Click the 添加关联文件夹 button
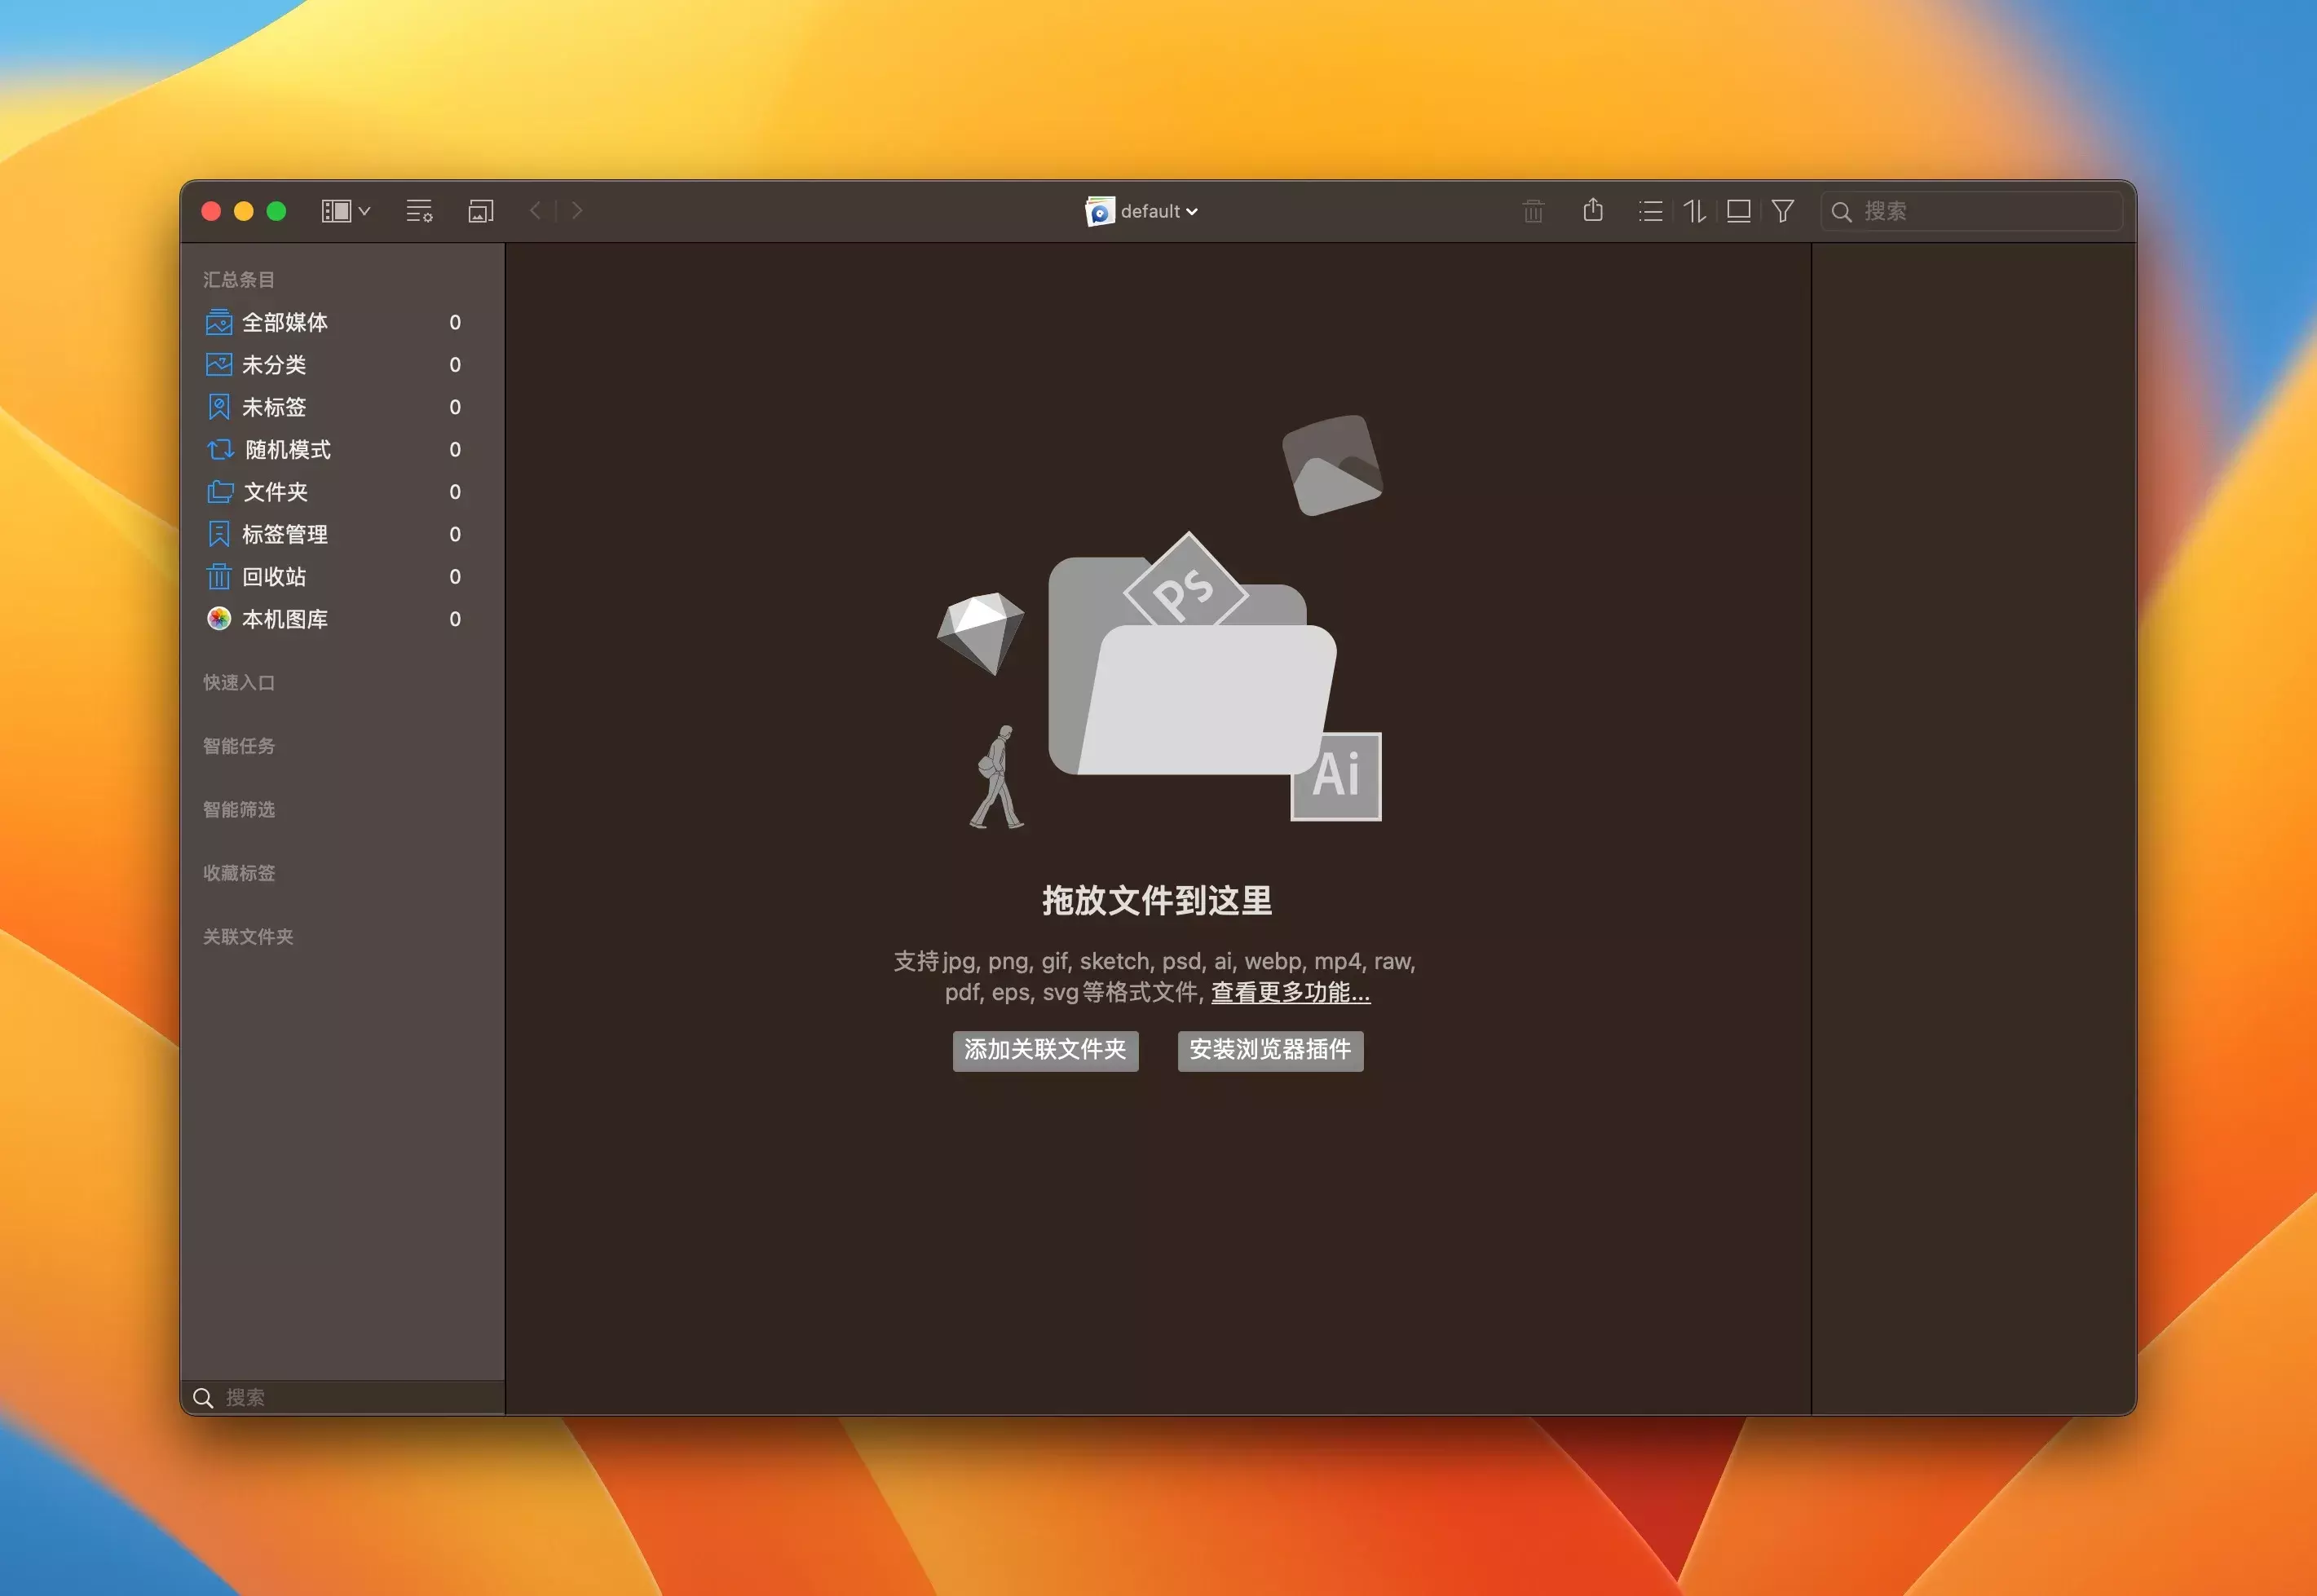This screenshot has width=2317, height=1596. pos(1045,1050)
